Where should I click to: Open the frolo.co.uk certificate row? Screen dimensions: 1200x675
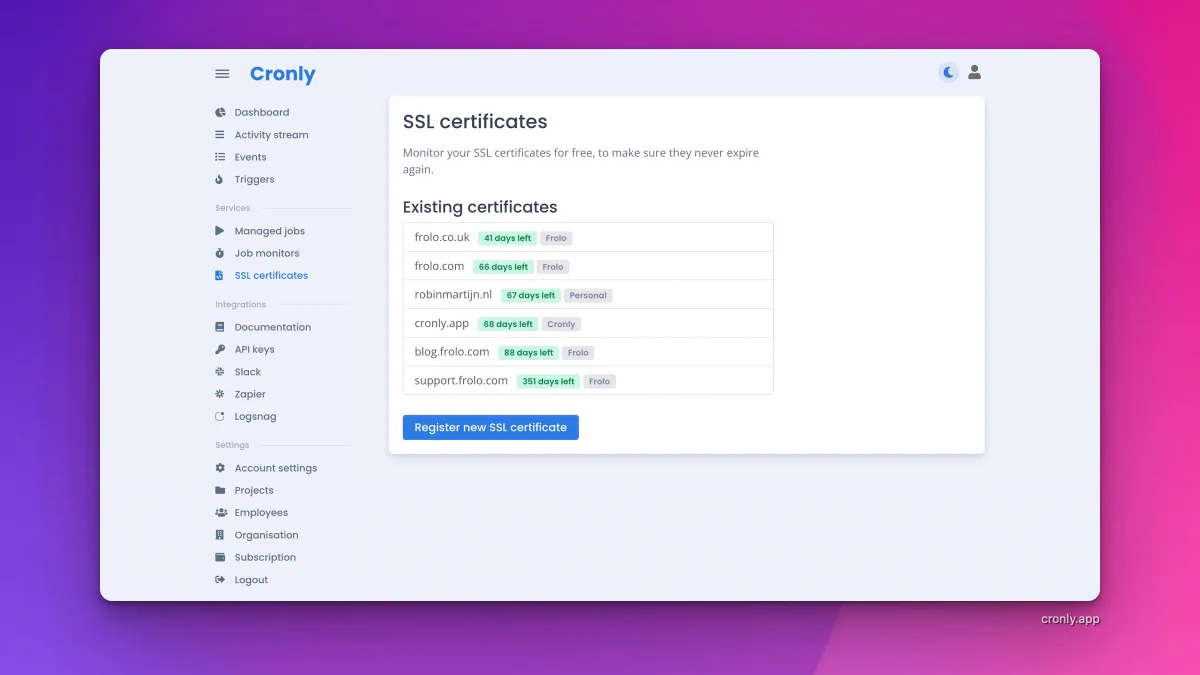588,237
